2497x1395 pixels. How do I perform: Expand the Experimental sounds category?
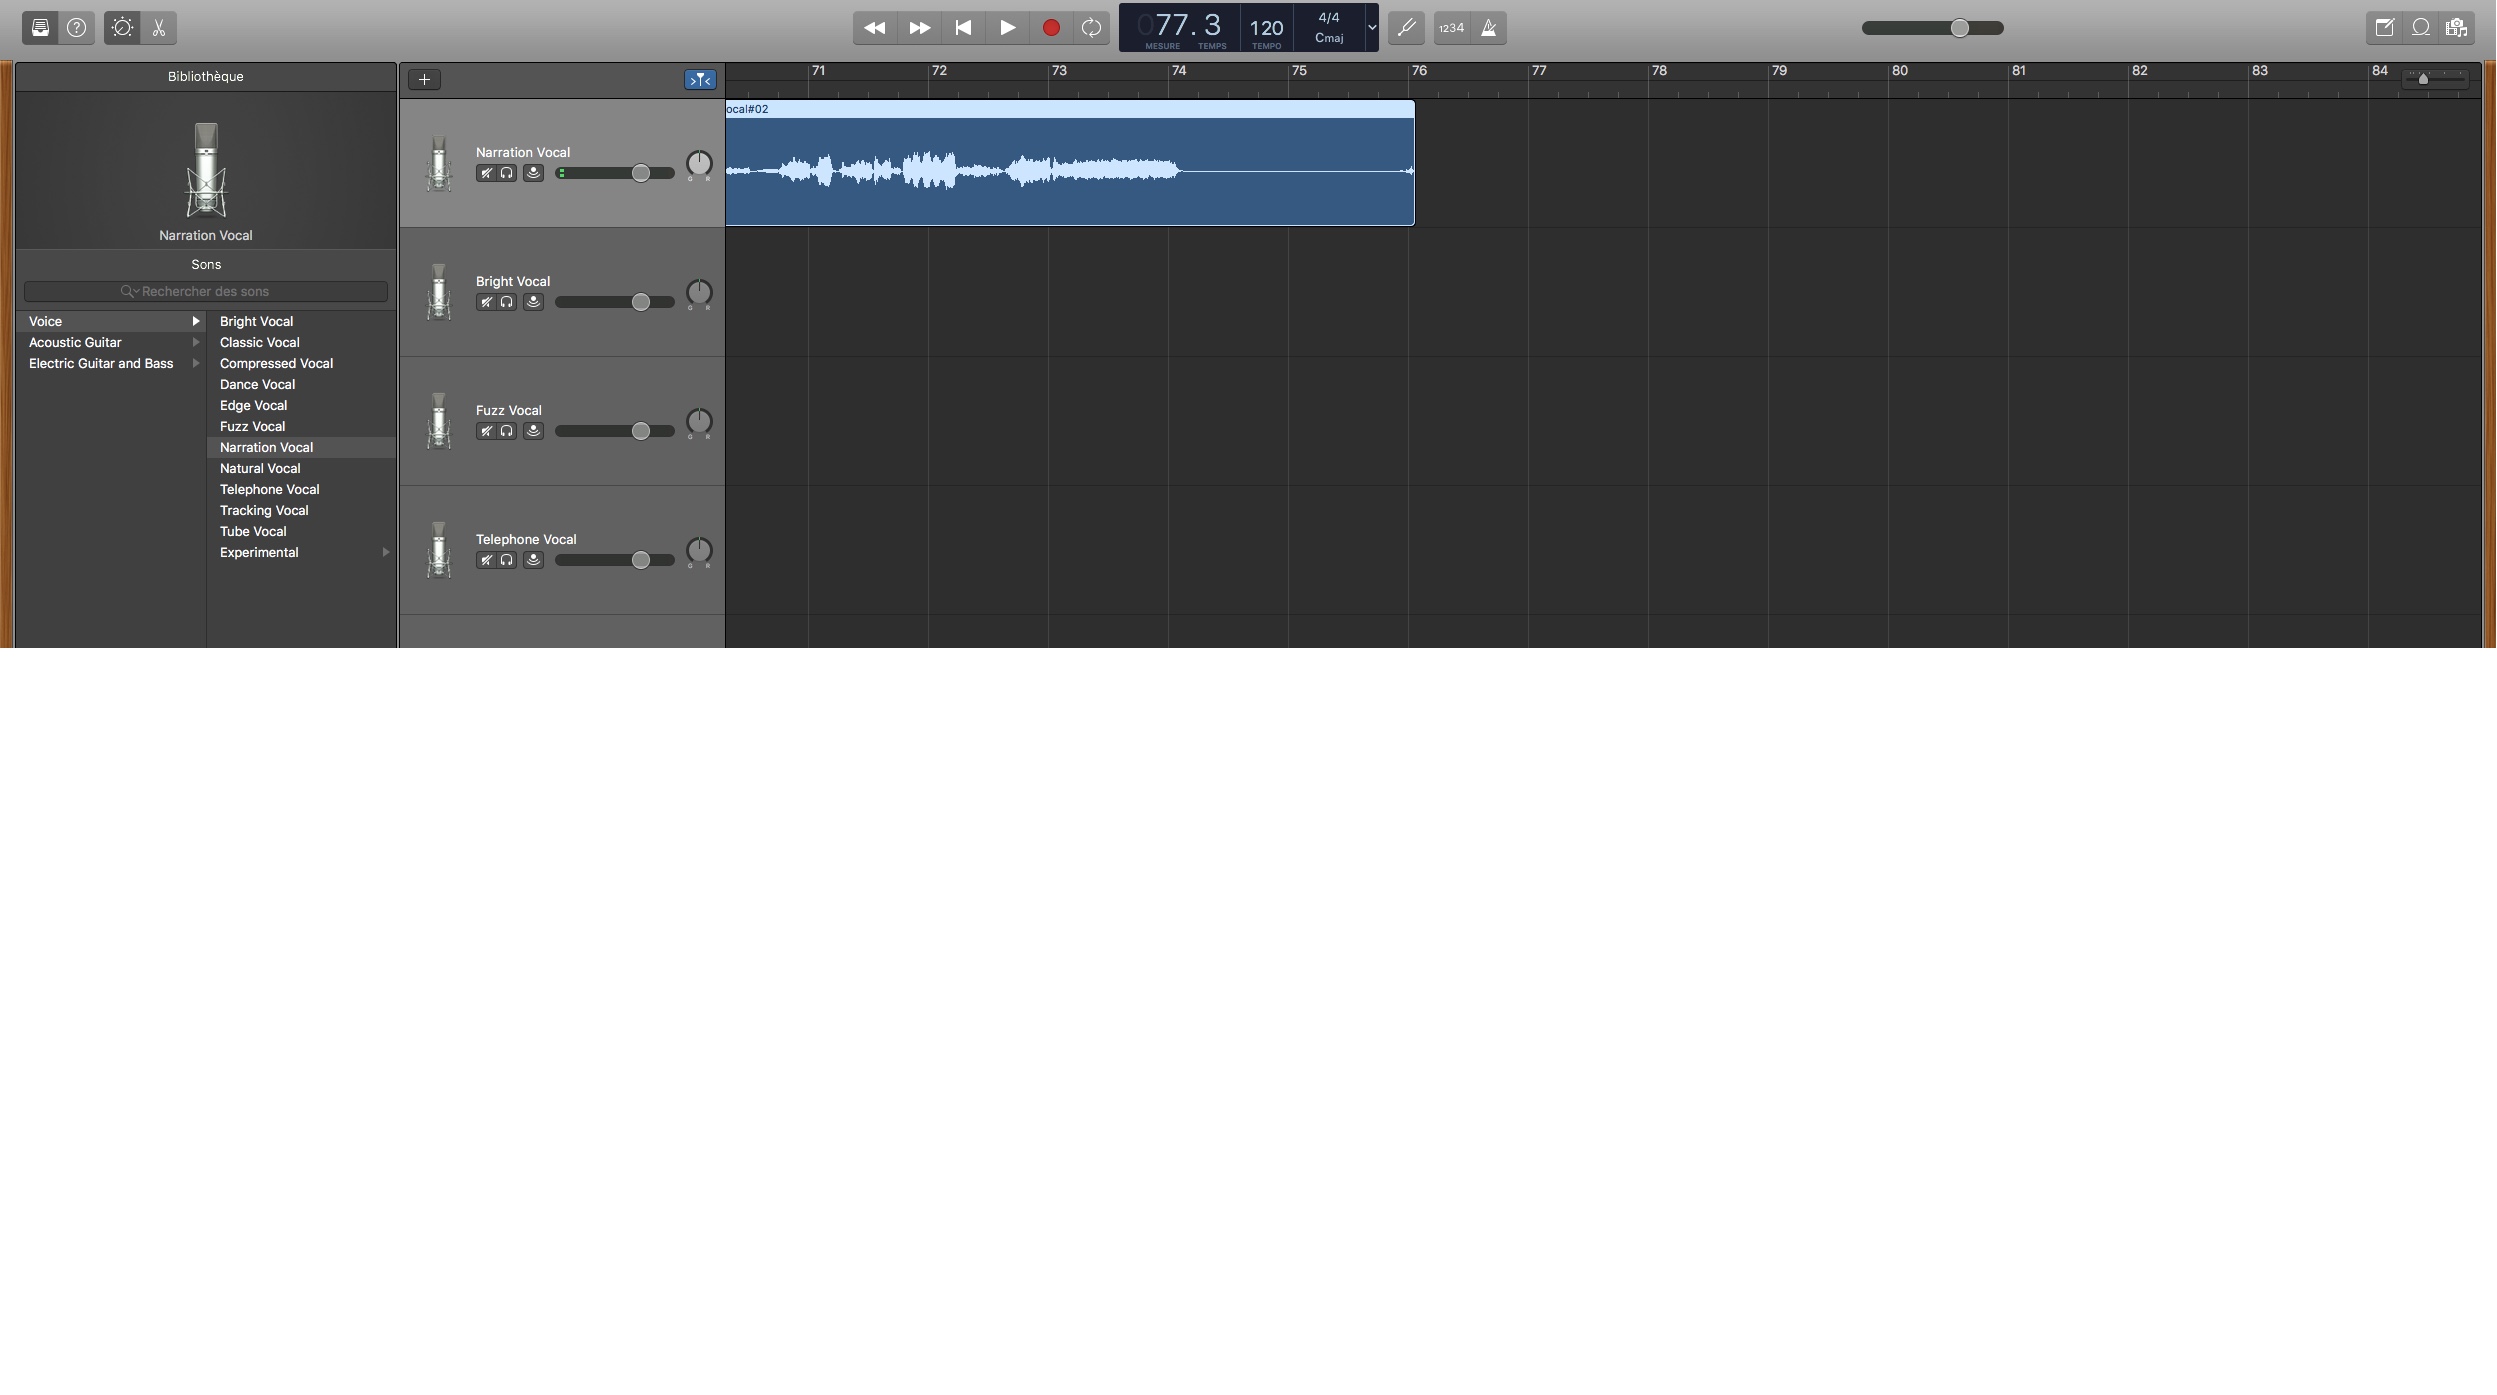tap(386, 552)
